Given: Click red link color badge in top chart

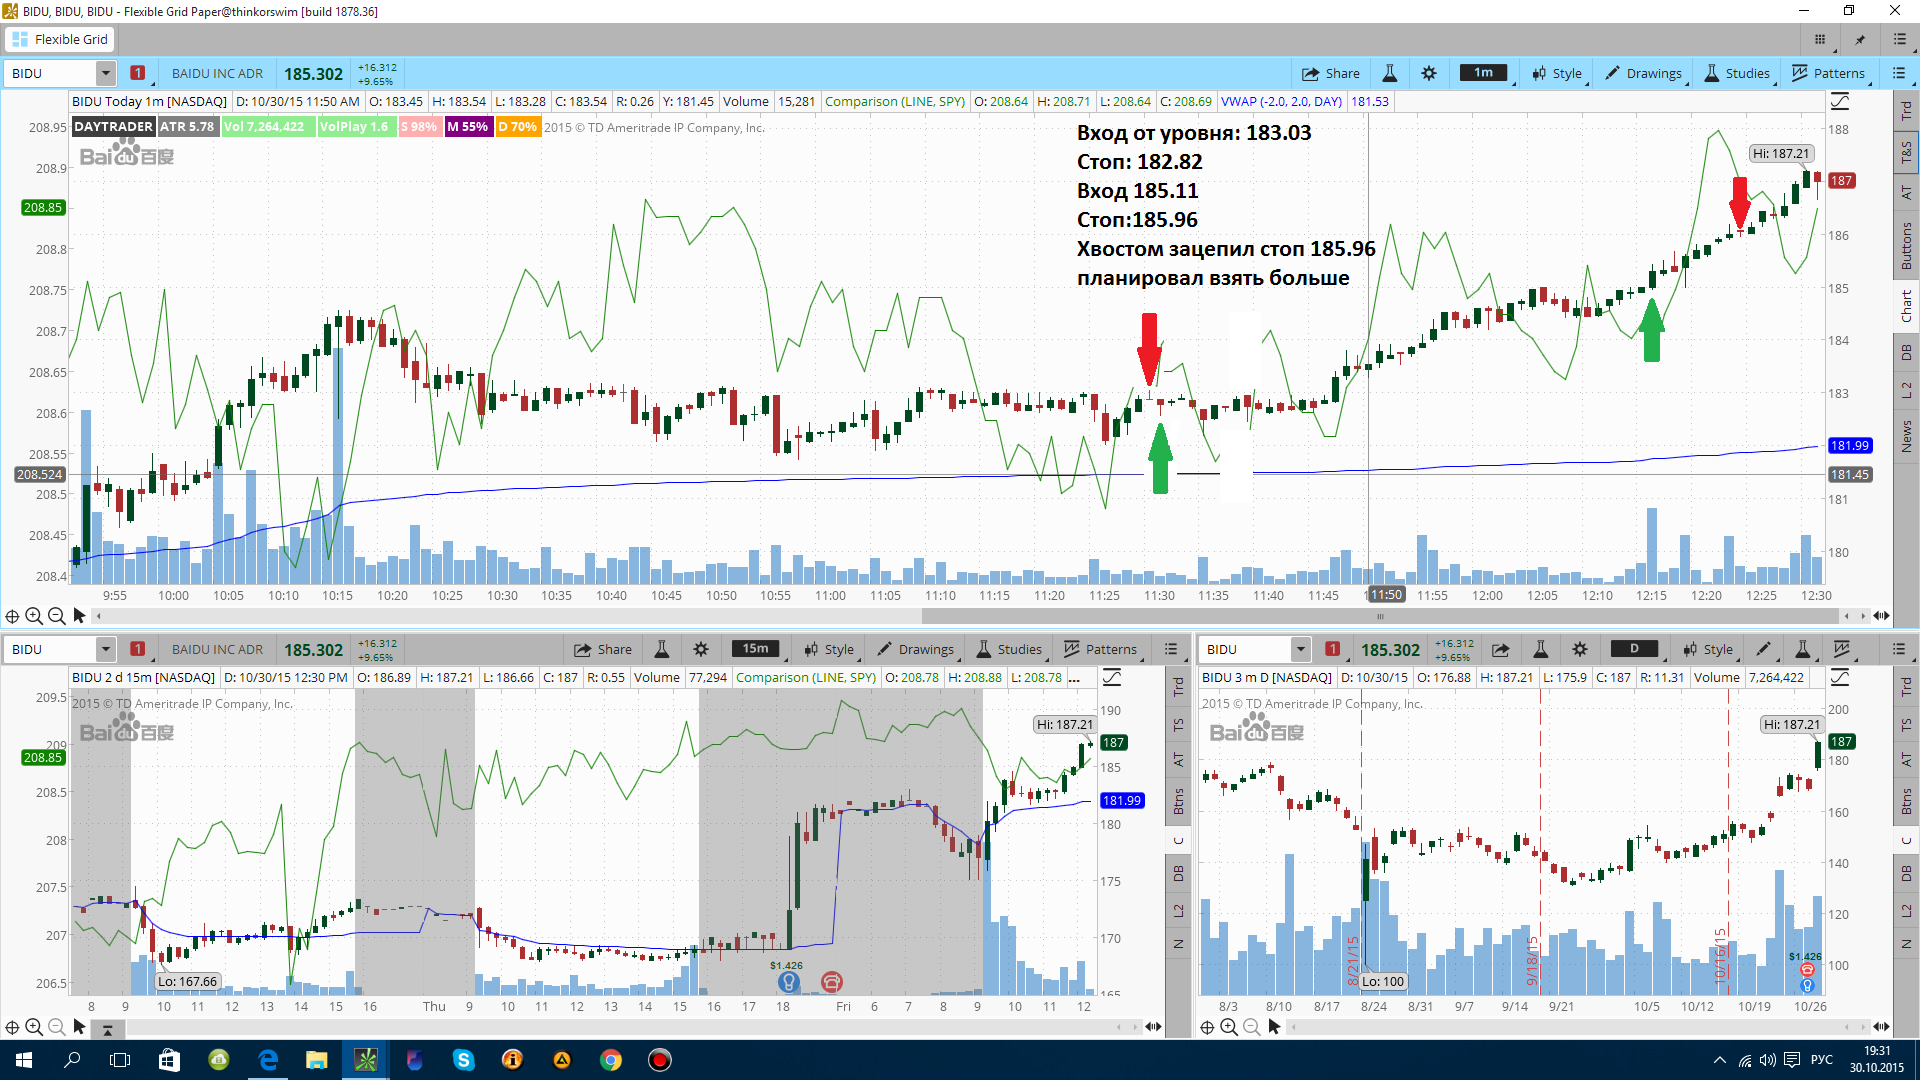Looking at the screenshot, I should click(x=138, y=73).
